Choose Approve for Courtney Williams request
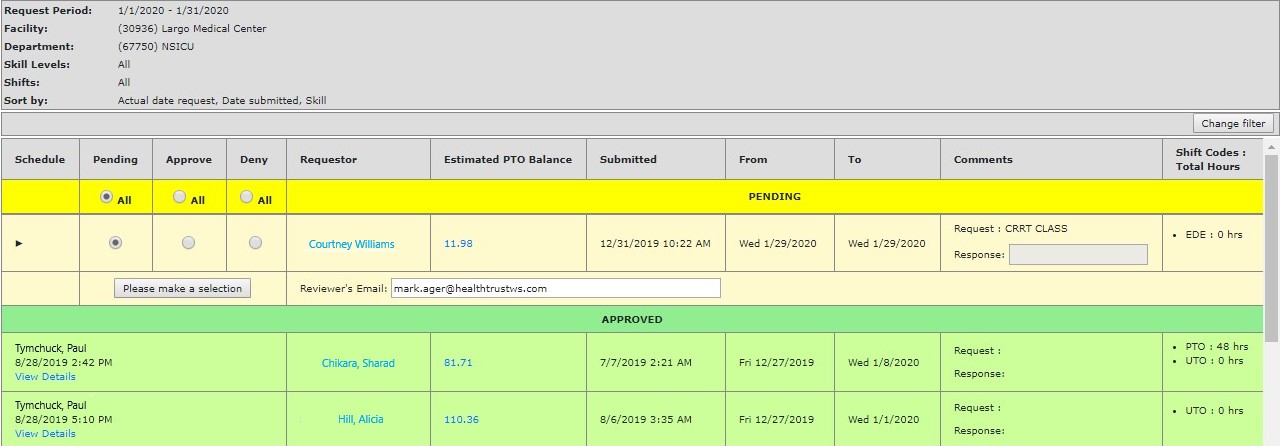The height and width of the screenshot is (446, 1280). pyautogui.click(x=189, y=243)
